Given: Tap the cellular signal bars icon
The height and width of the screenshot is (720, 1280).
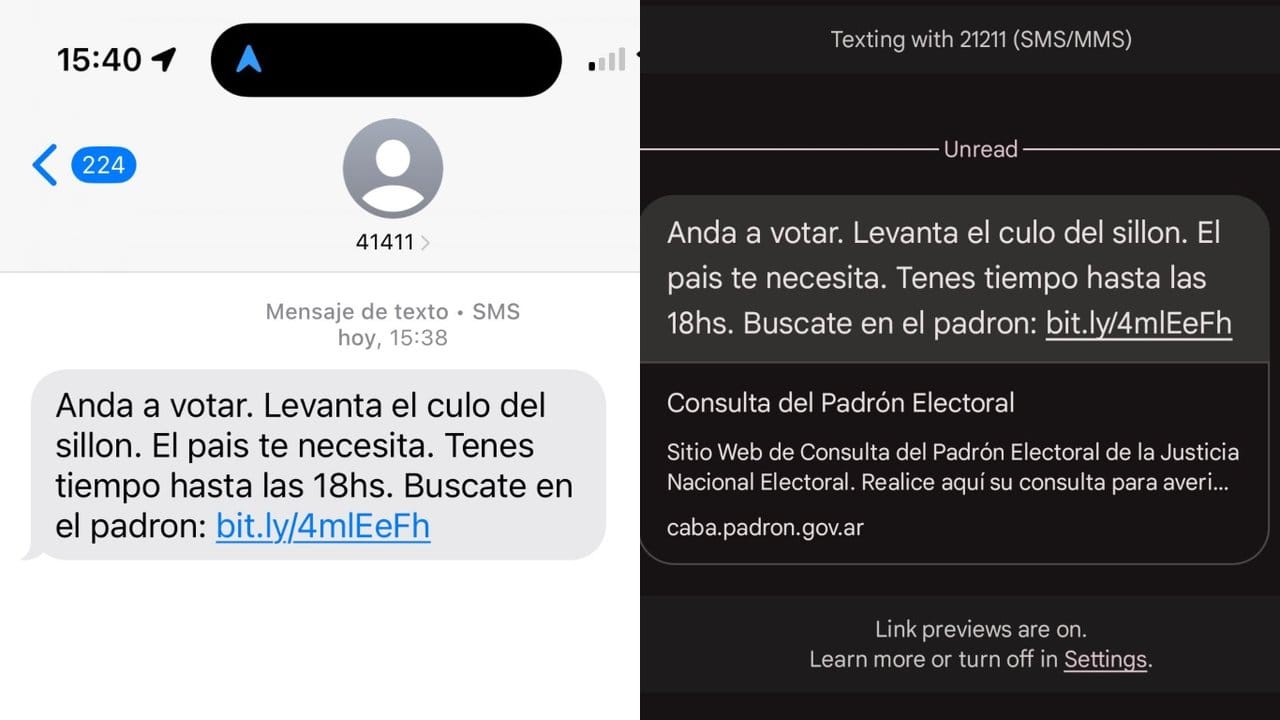Looking at the screenshot, I should (608, 60).
